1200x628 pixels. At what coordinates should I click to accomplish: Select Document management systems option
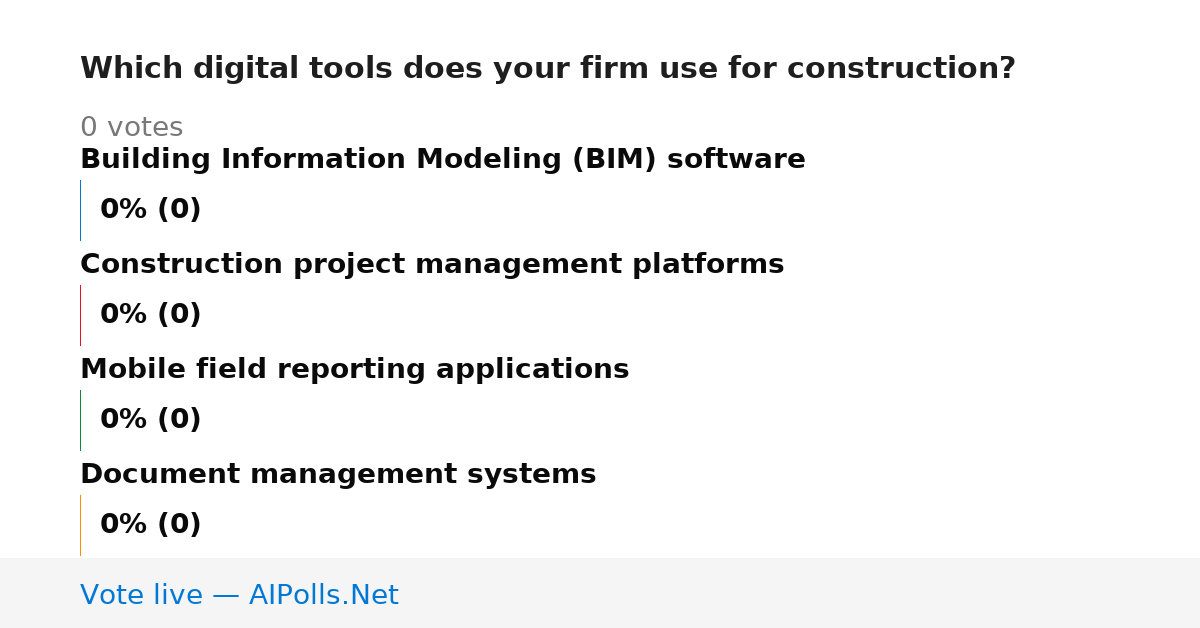point(338,475)
